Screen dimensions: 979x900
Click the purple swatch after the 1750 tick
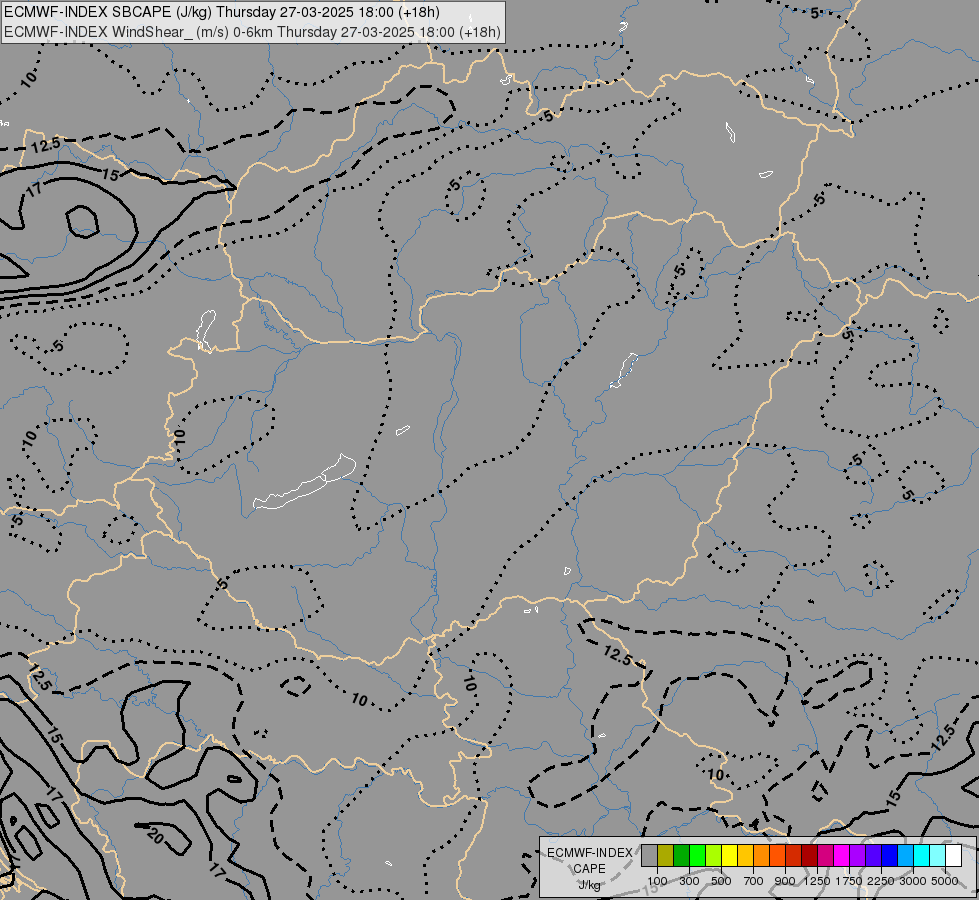(857, 856)
